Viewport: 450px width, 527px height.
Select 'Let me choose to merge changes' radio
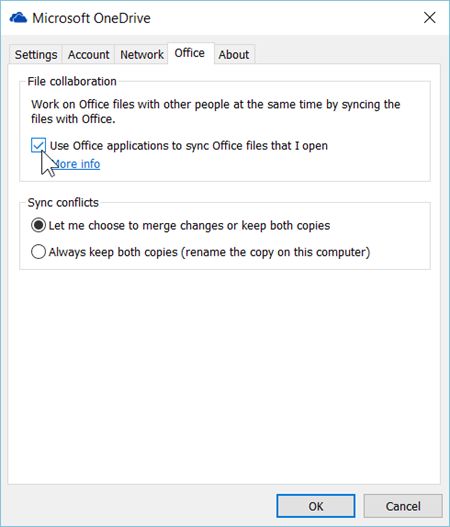[x=38, y=225]
